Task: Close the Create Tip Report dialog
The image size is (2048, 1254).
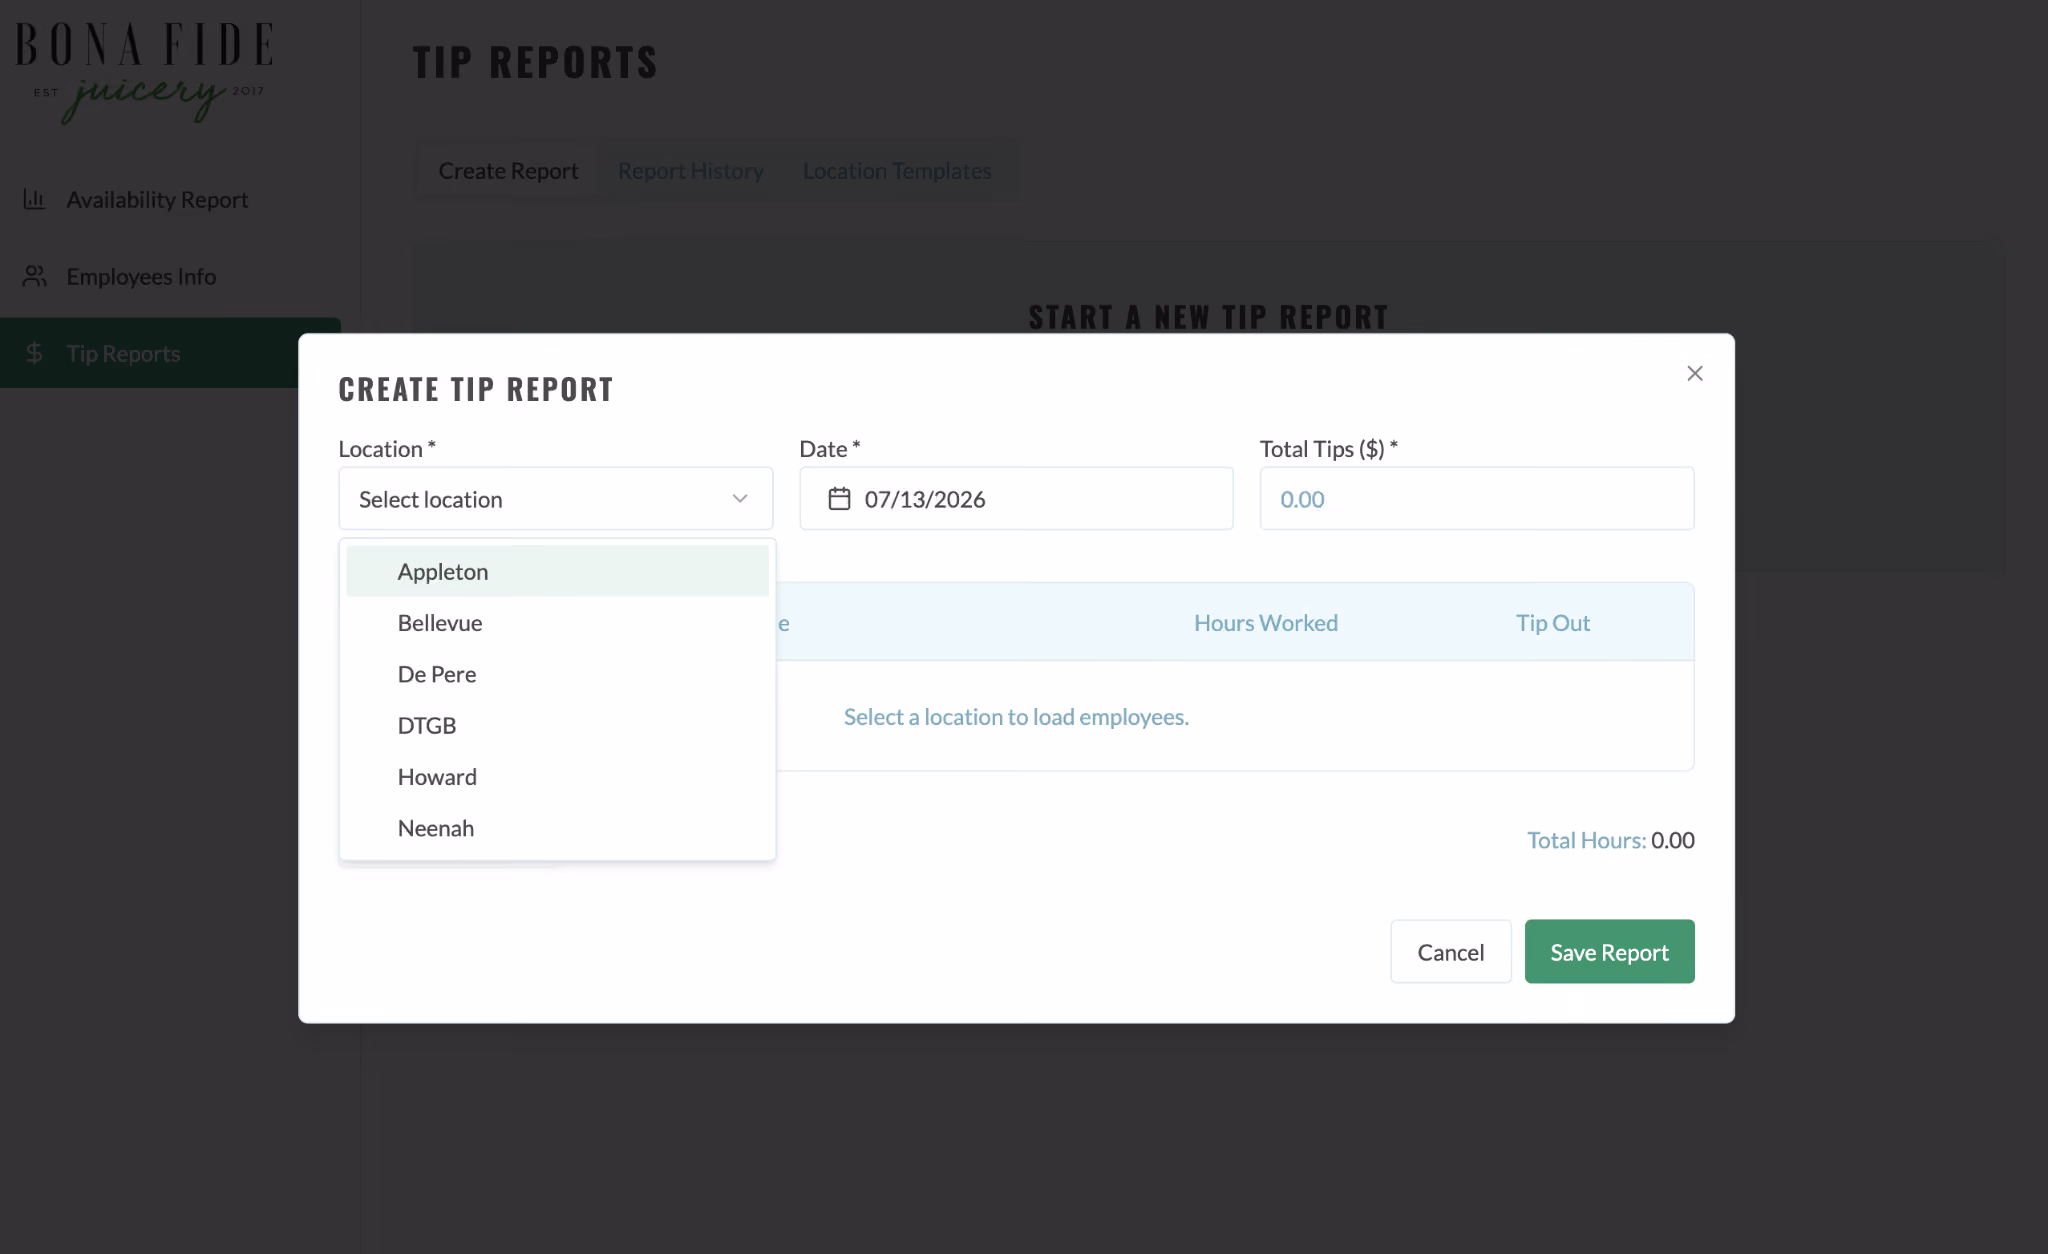Action: tap(1694, 373)
